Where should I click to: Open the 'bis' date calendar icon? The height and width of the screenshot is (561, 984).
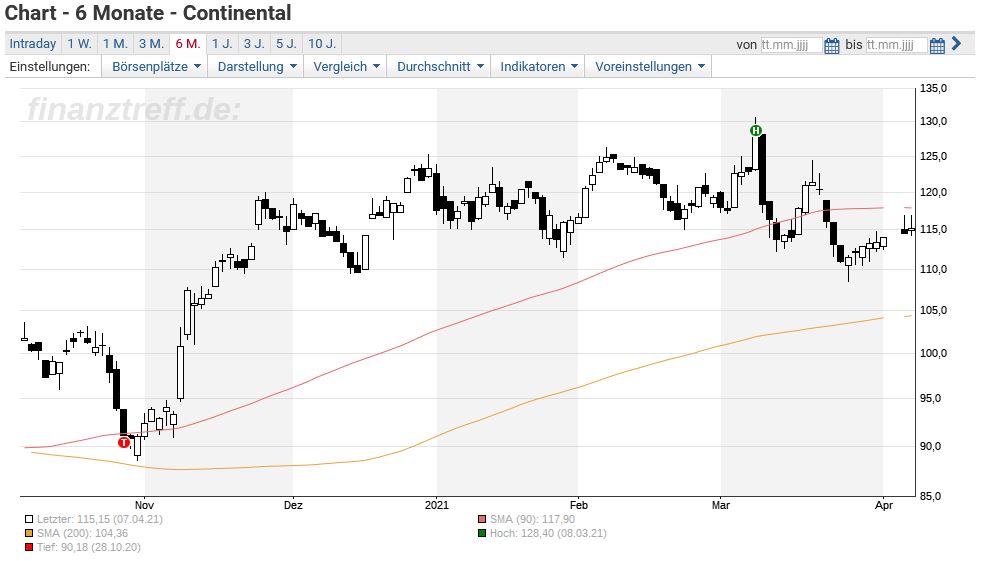tap(937, 45)
